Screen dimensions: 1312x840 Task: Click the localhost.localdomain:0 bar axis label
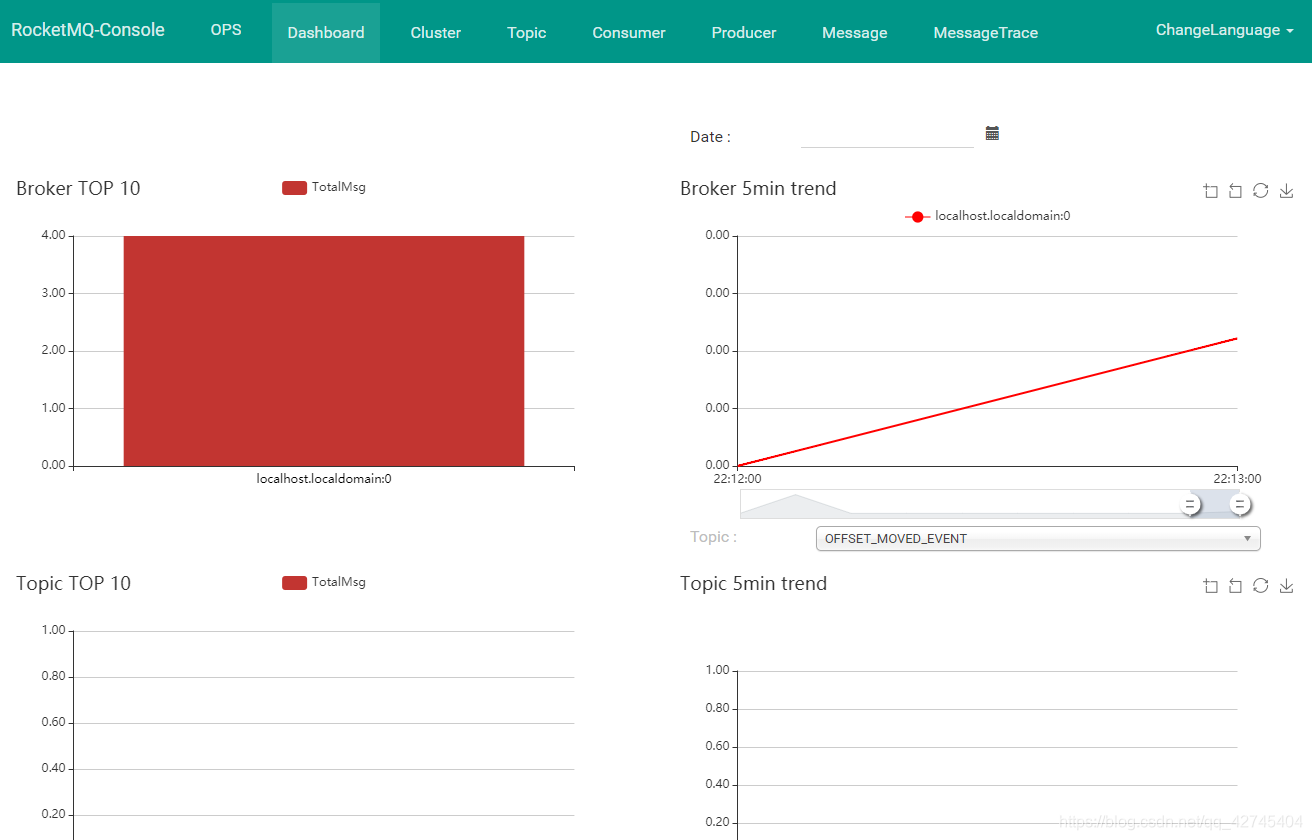tap(324, 479)
